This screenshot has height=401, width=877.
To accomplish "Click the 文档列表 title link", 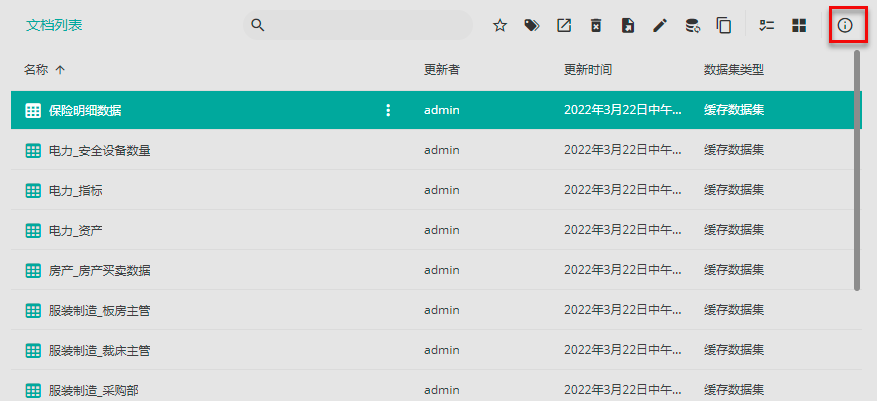I will tap(54, 26).
